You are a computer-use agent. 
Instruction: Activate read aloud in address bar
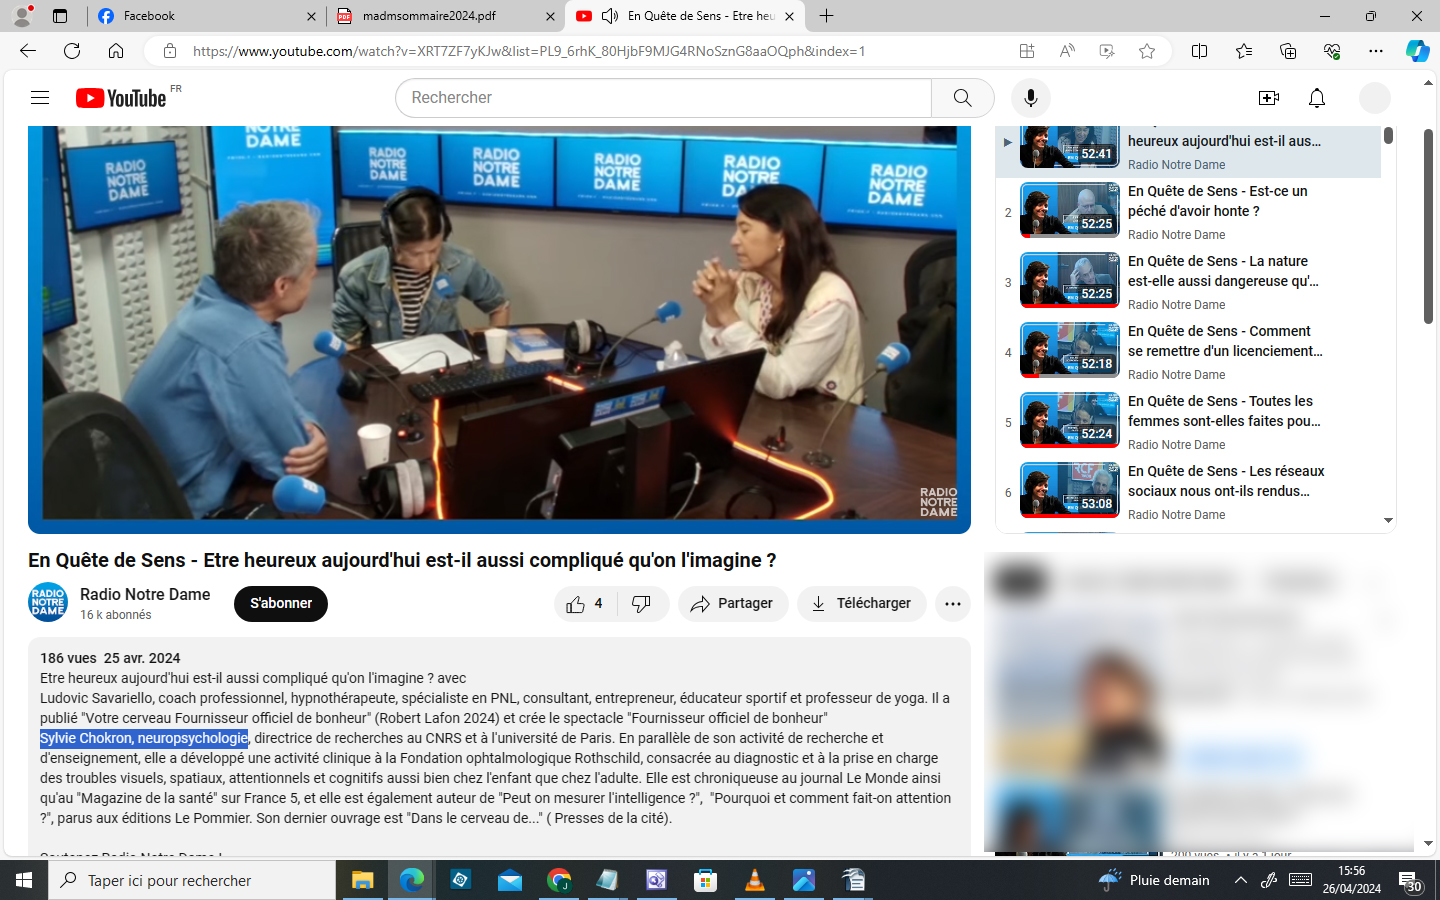1067,51
